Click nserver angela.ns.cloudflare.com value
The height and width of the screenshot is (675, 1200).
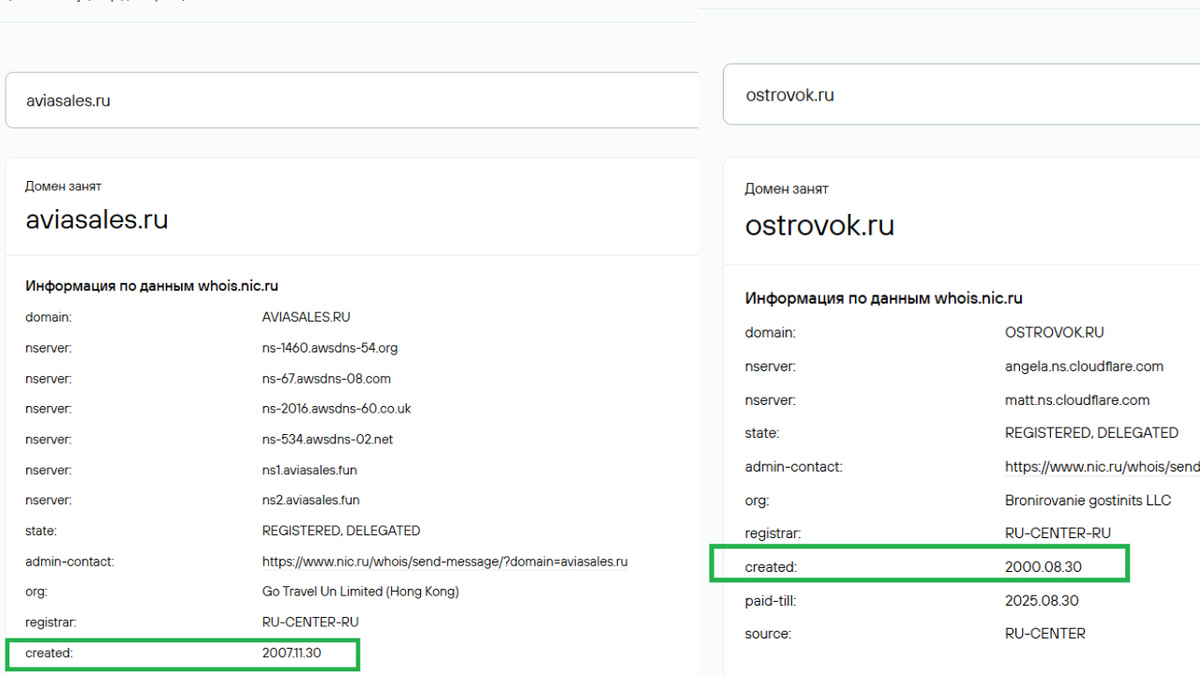(x=1084, y=366)
